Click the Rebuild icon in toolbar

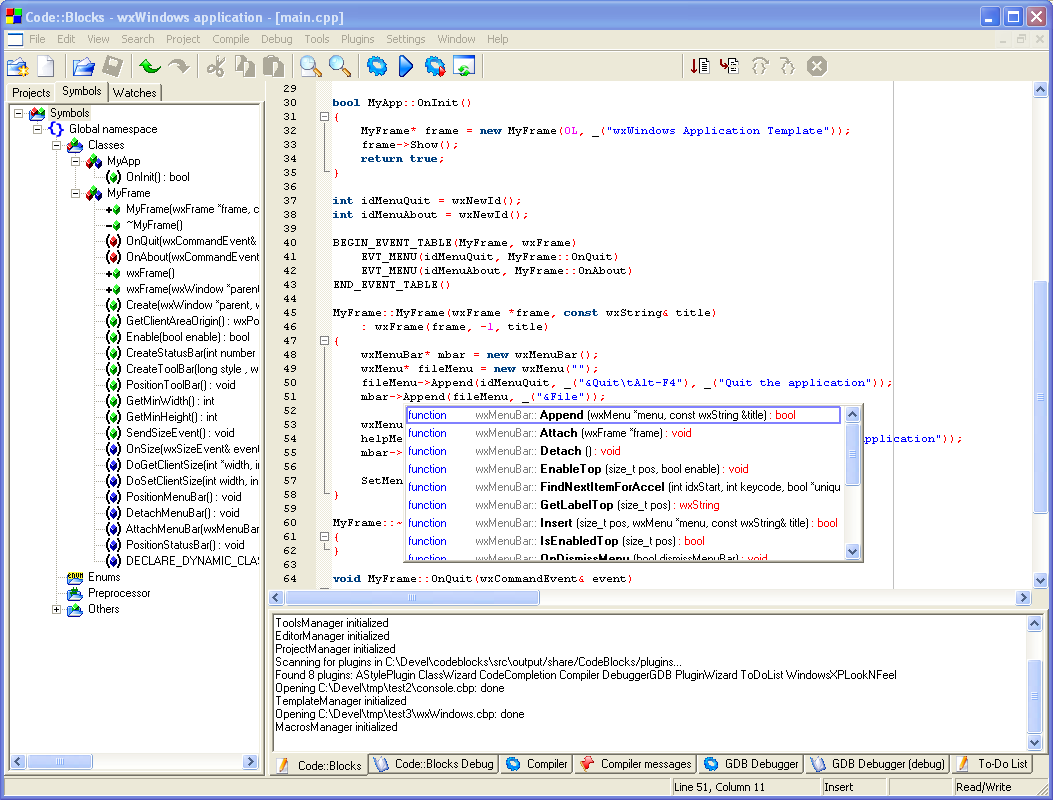[463, 67]
